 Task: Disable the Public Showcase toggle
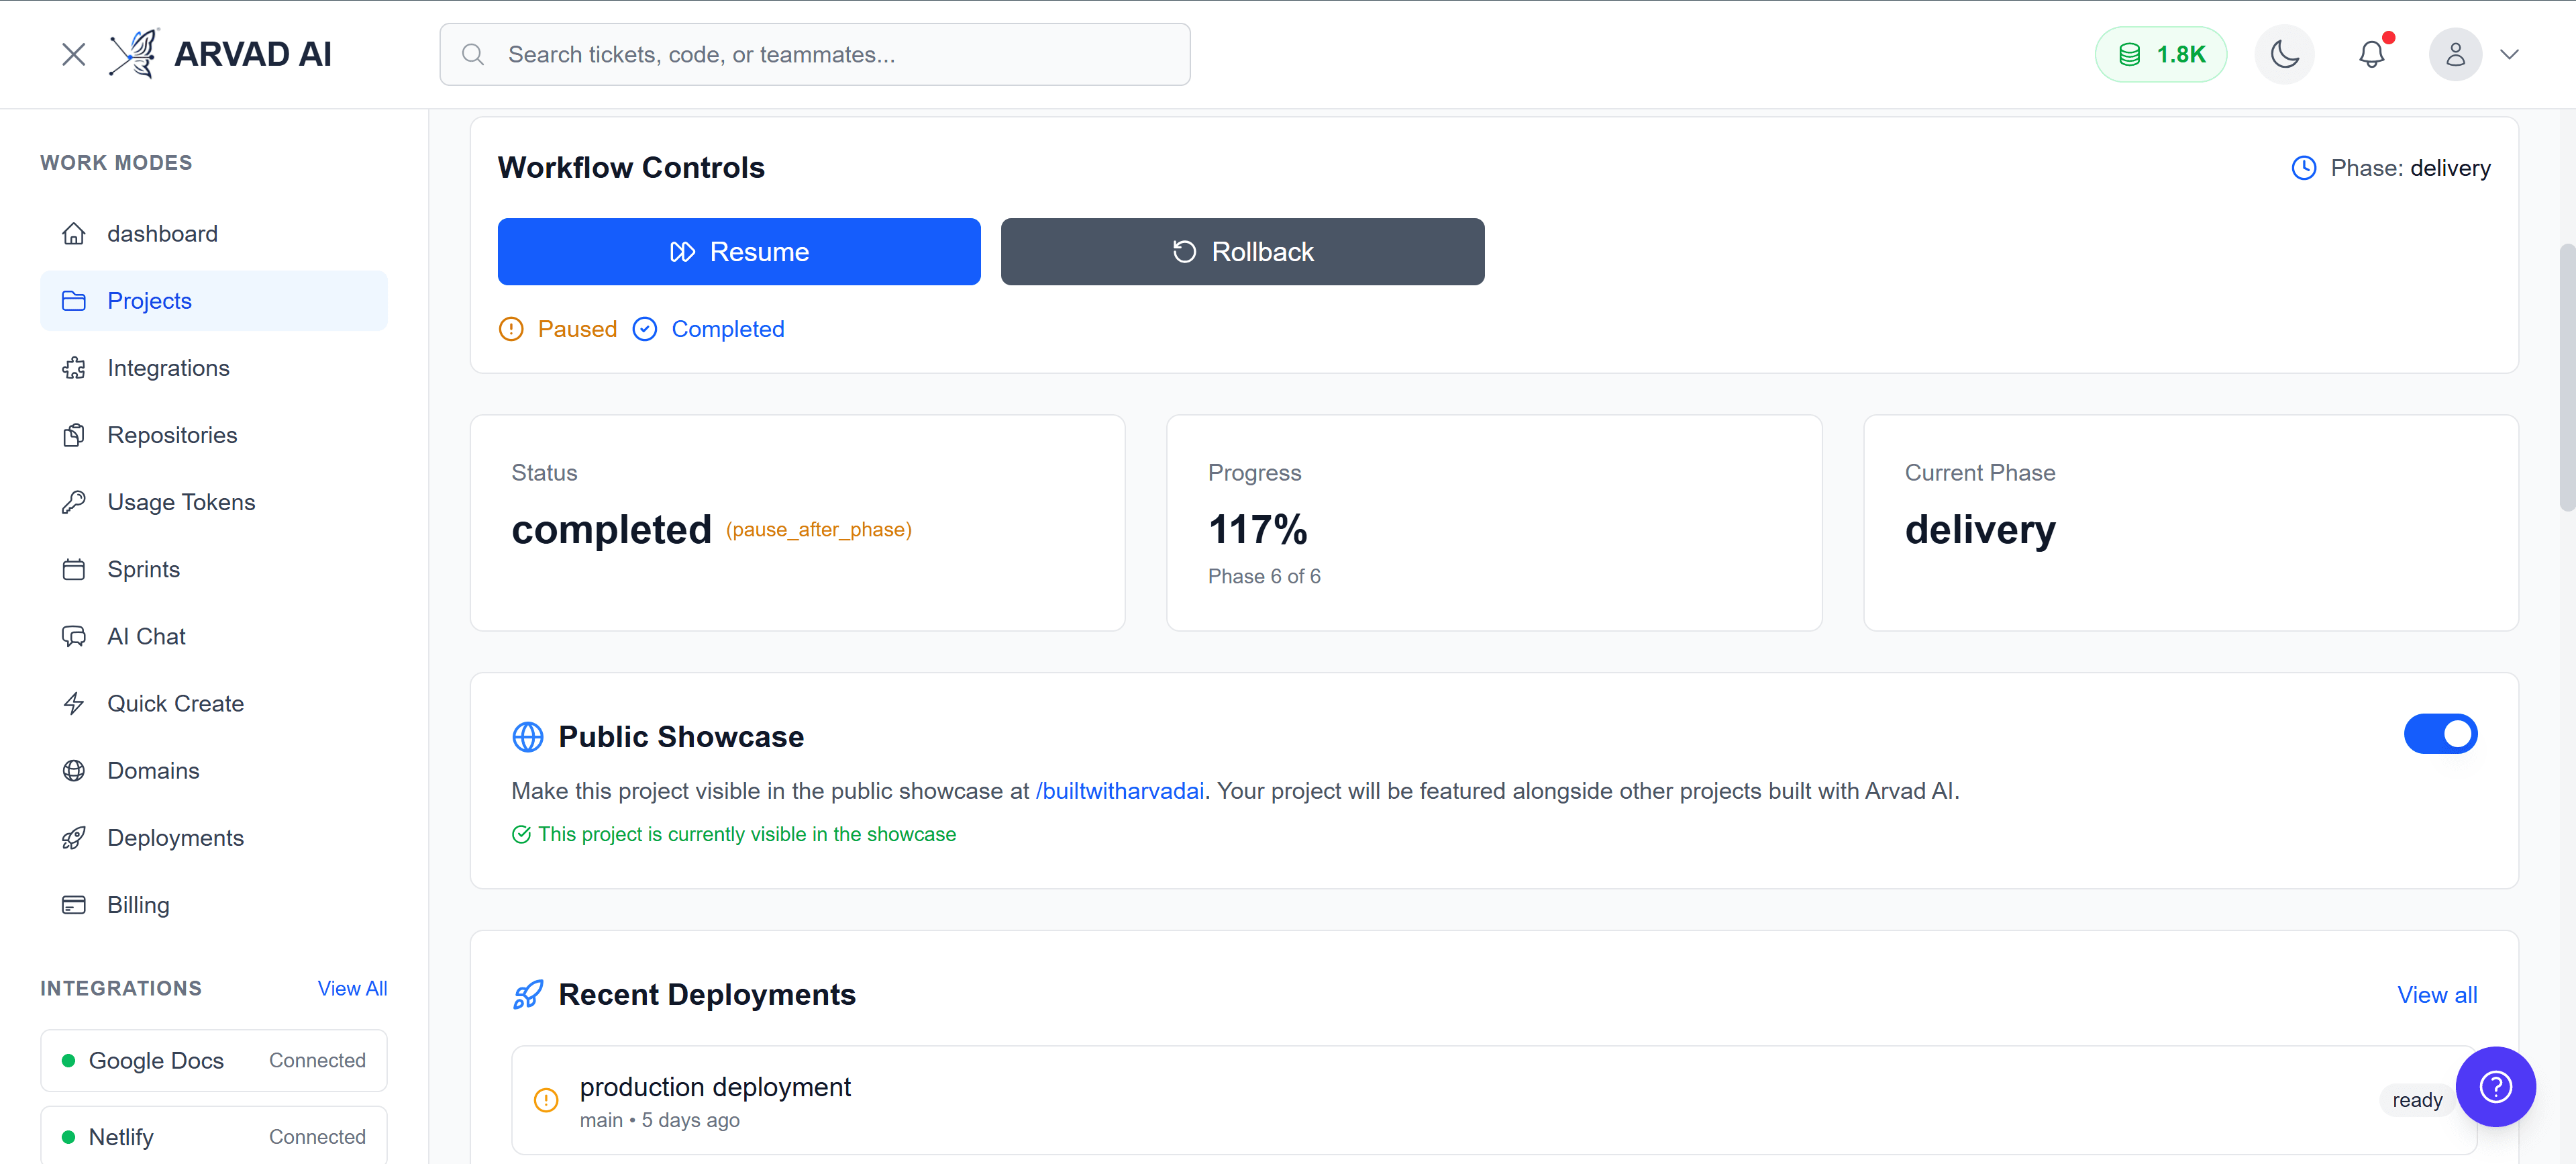[x=2441, y=733]
